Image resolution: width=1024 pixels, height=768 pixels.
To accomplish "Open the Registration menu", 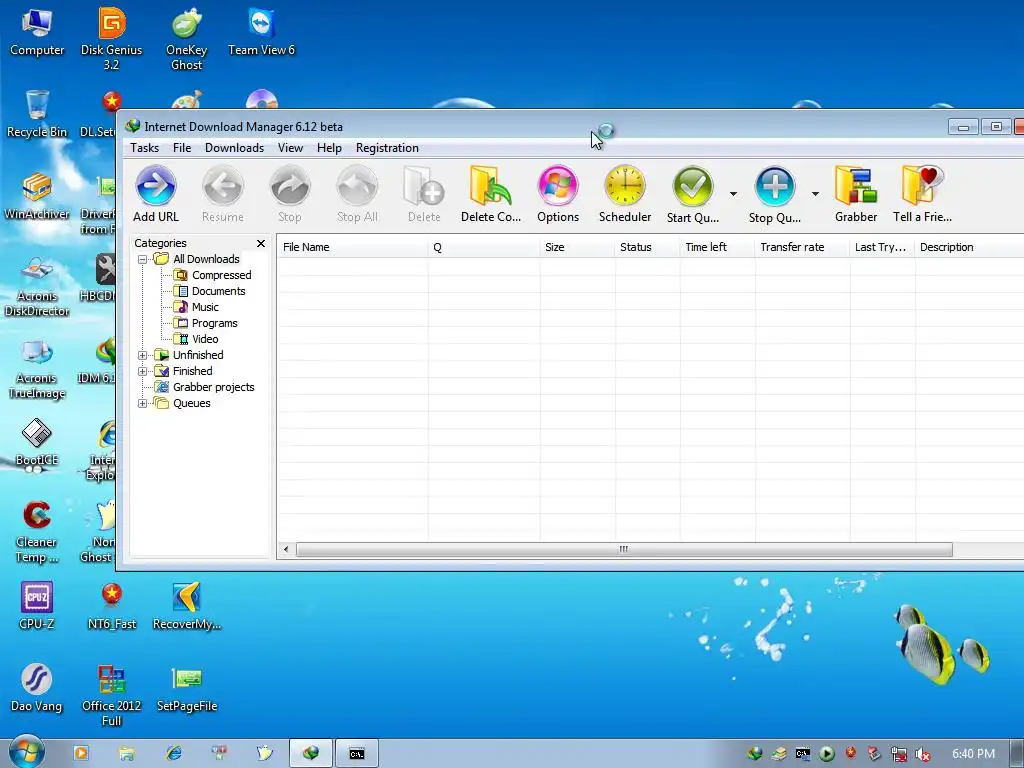I will tap(387, 148).
